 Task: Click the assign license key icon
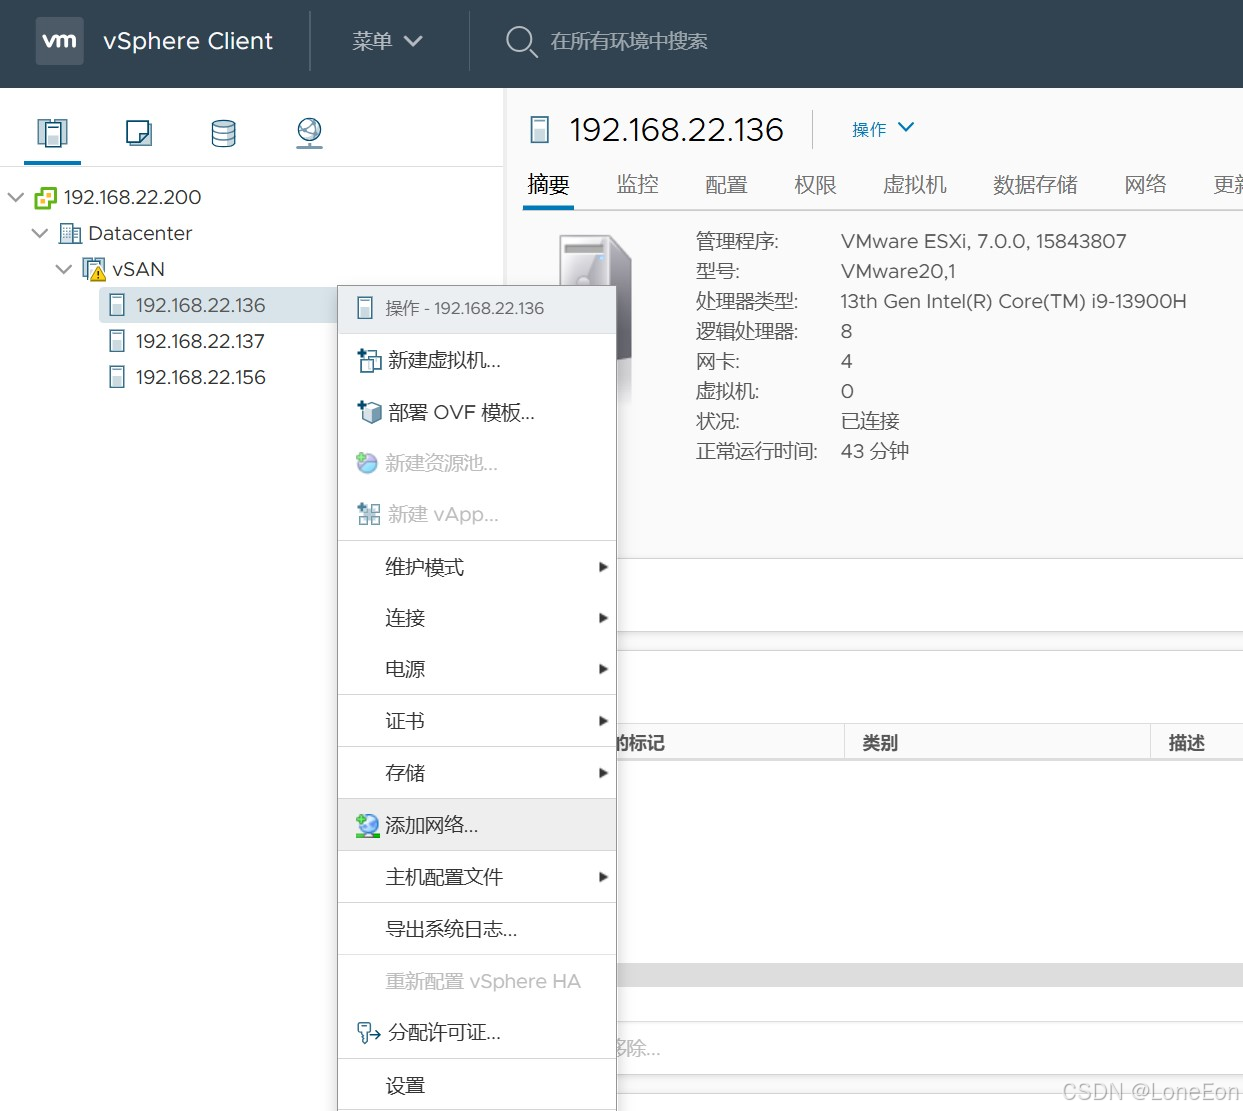point(368,1033)
